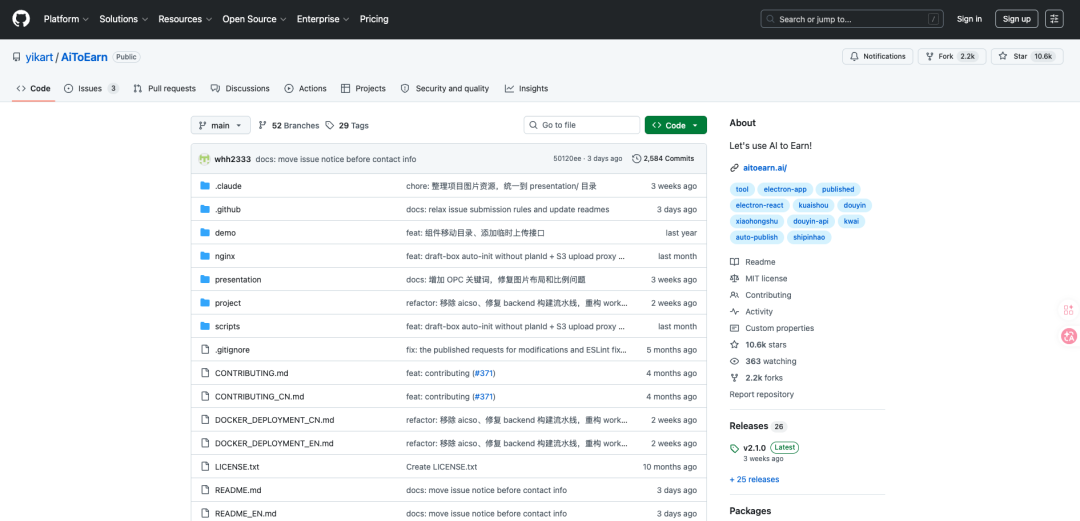Click the Notifications button
The width and height of the screenshot is (1080, 521).
[878, 57]
